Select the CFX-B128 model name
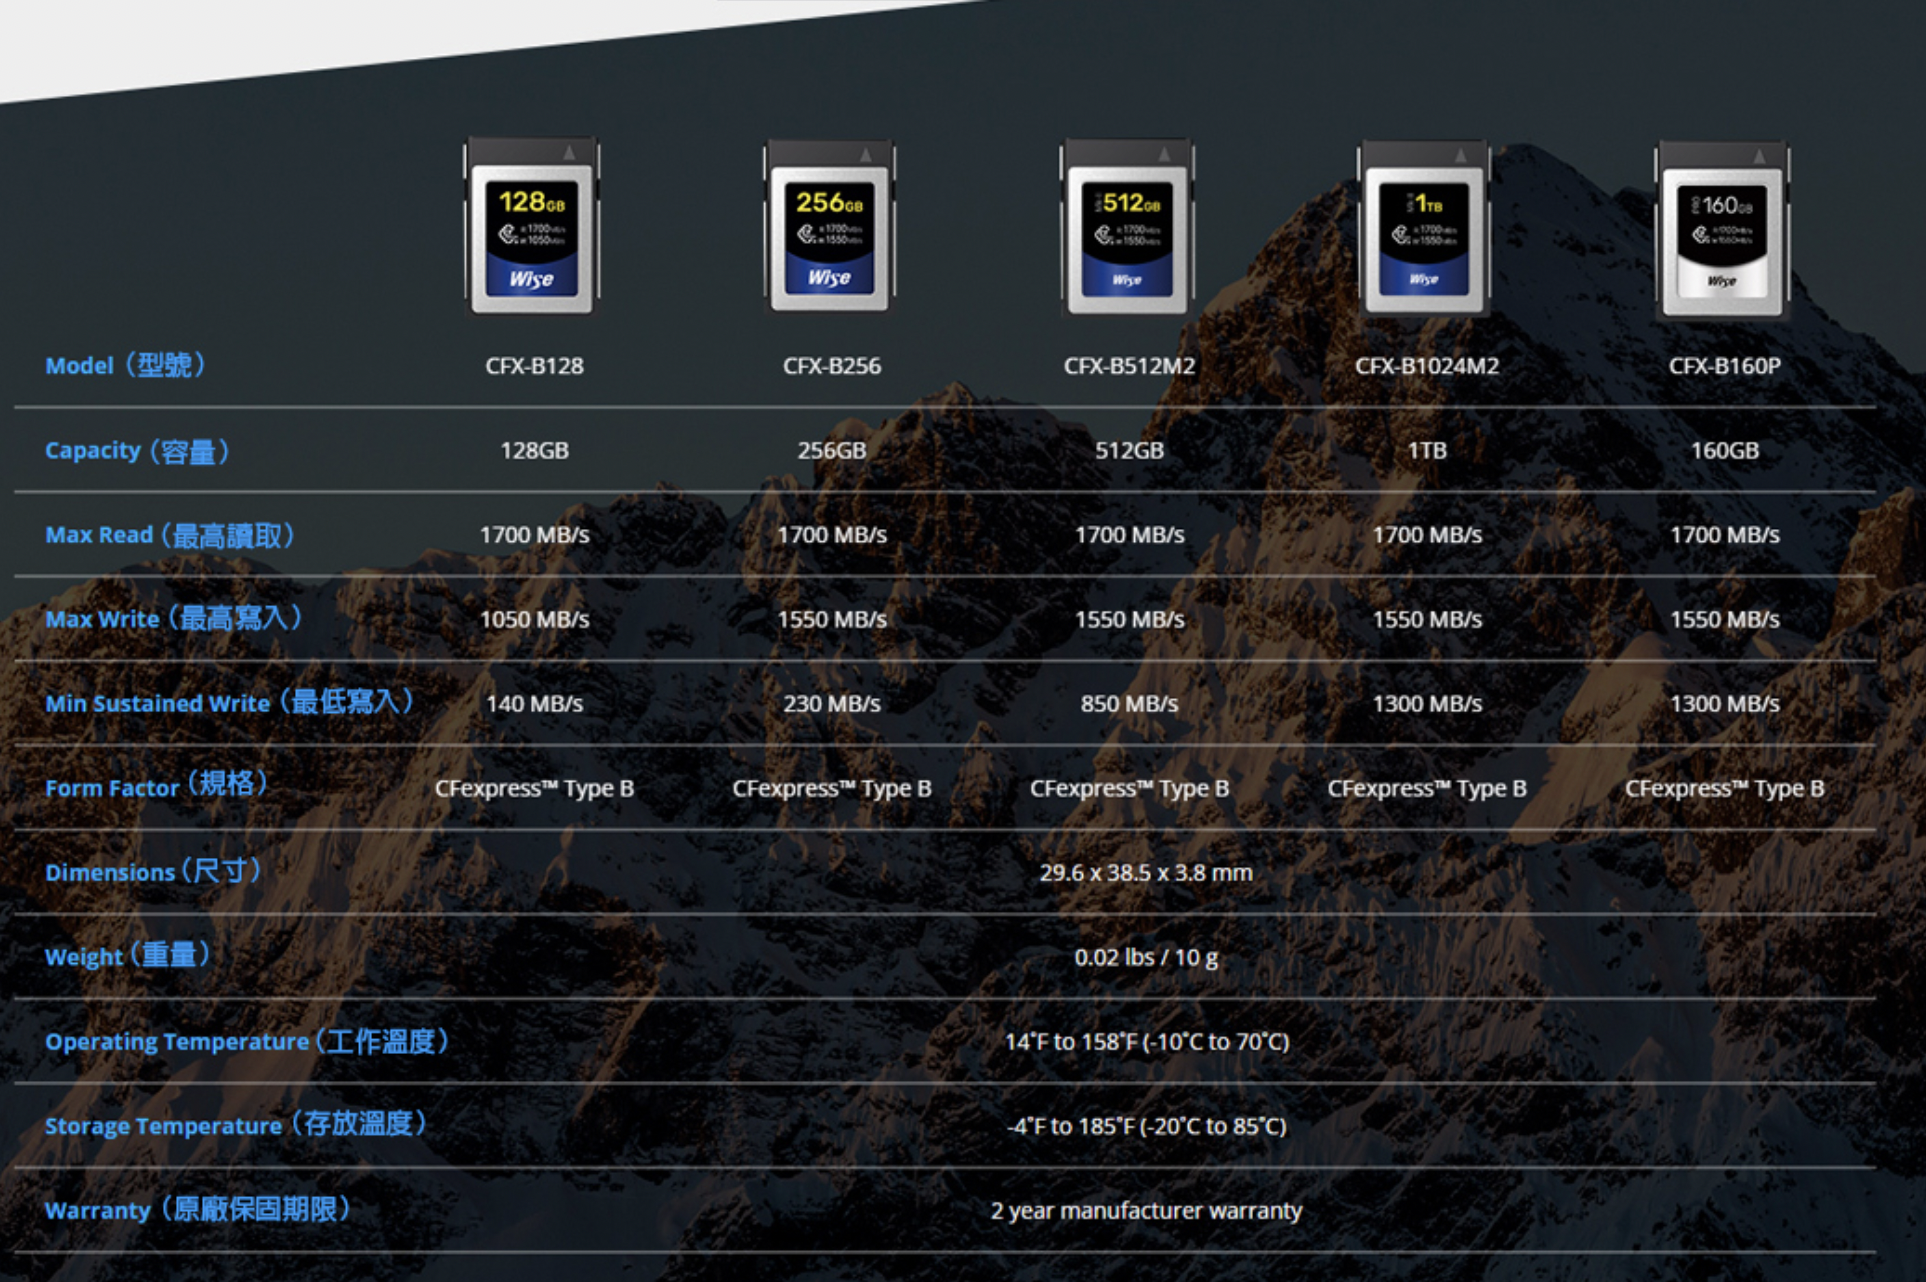The image size is (1926, 1282). tap(534, 366)
